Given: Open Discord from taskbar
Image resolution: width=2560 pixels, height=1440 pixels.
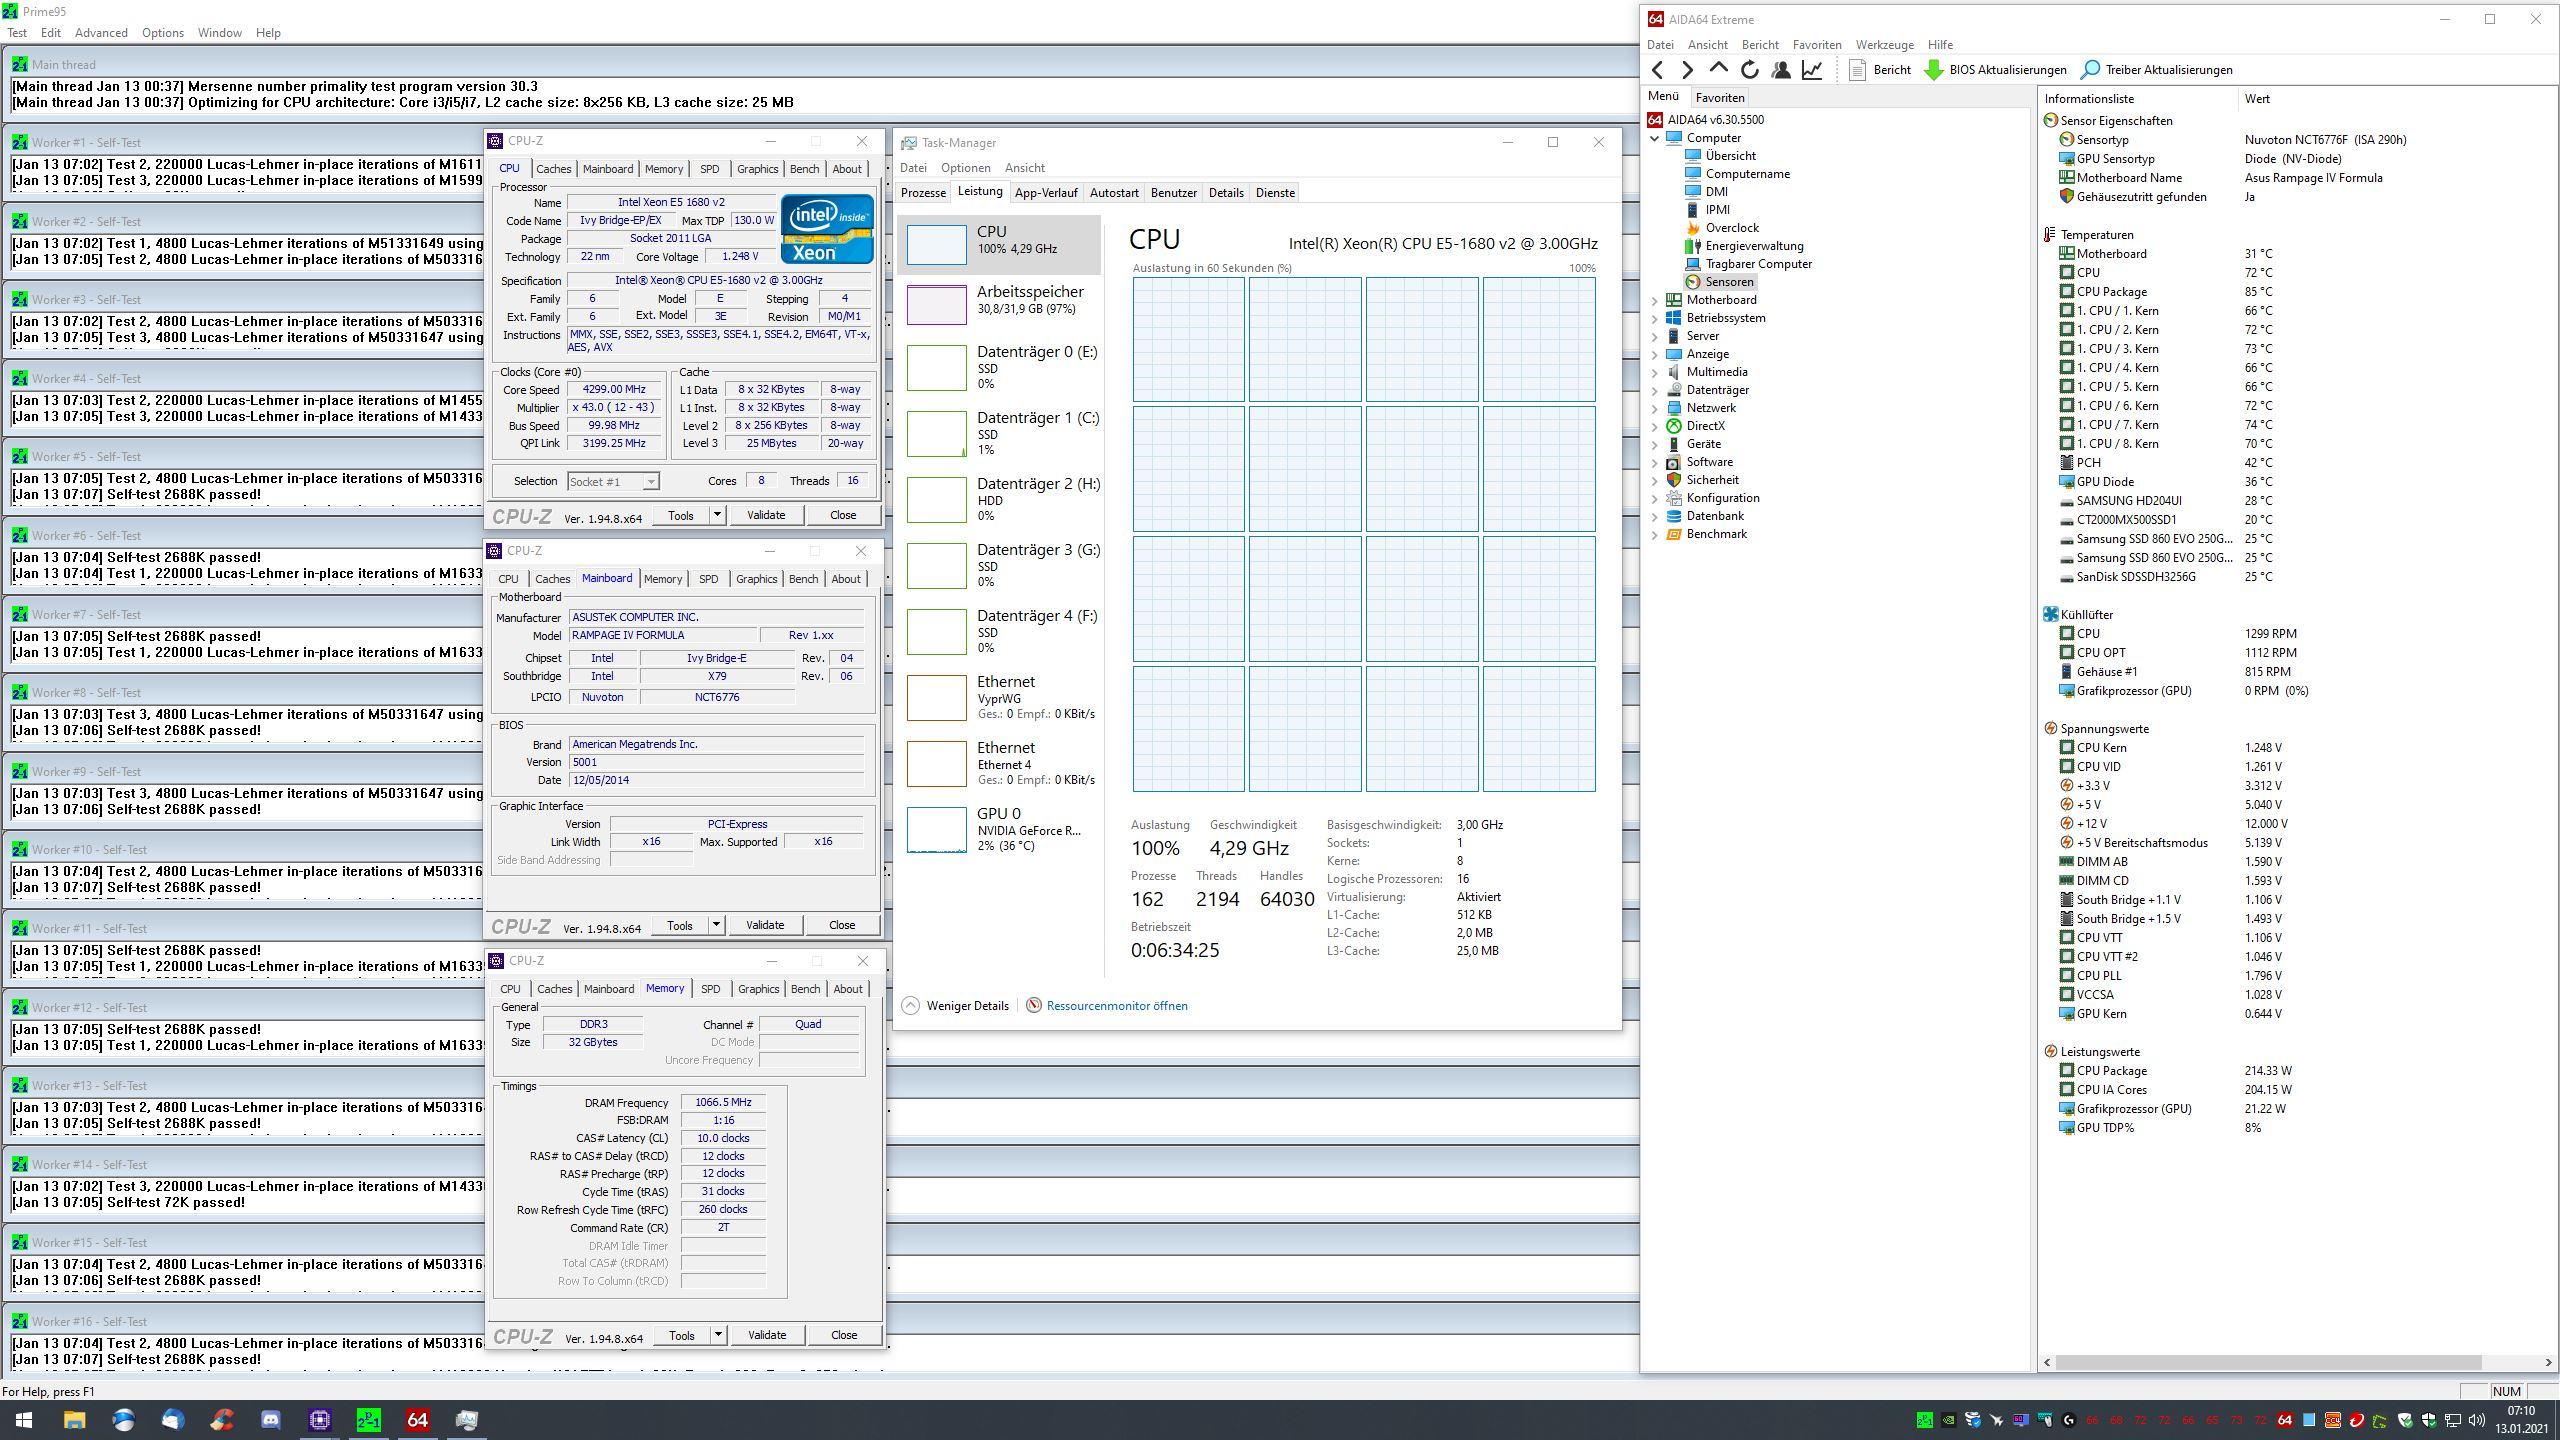Looking at the screenshot, I should (270, 1420).
